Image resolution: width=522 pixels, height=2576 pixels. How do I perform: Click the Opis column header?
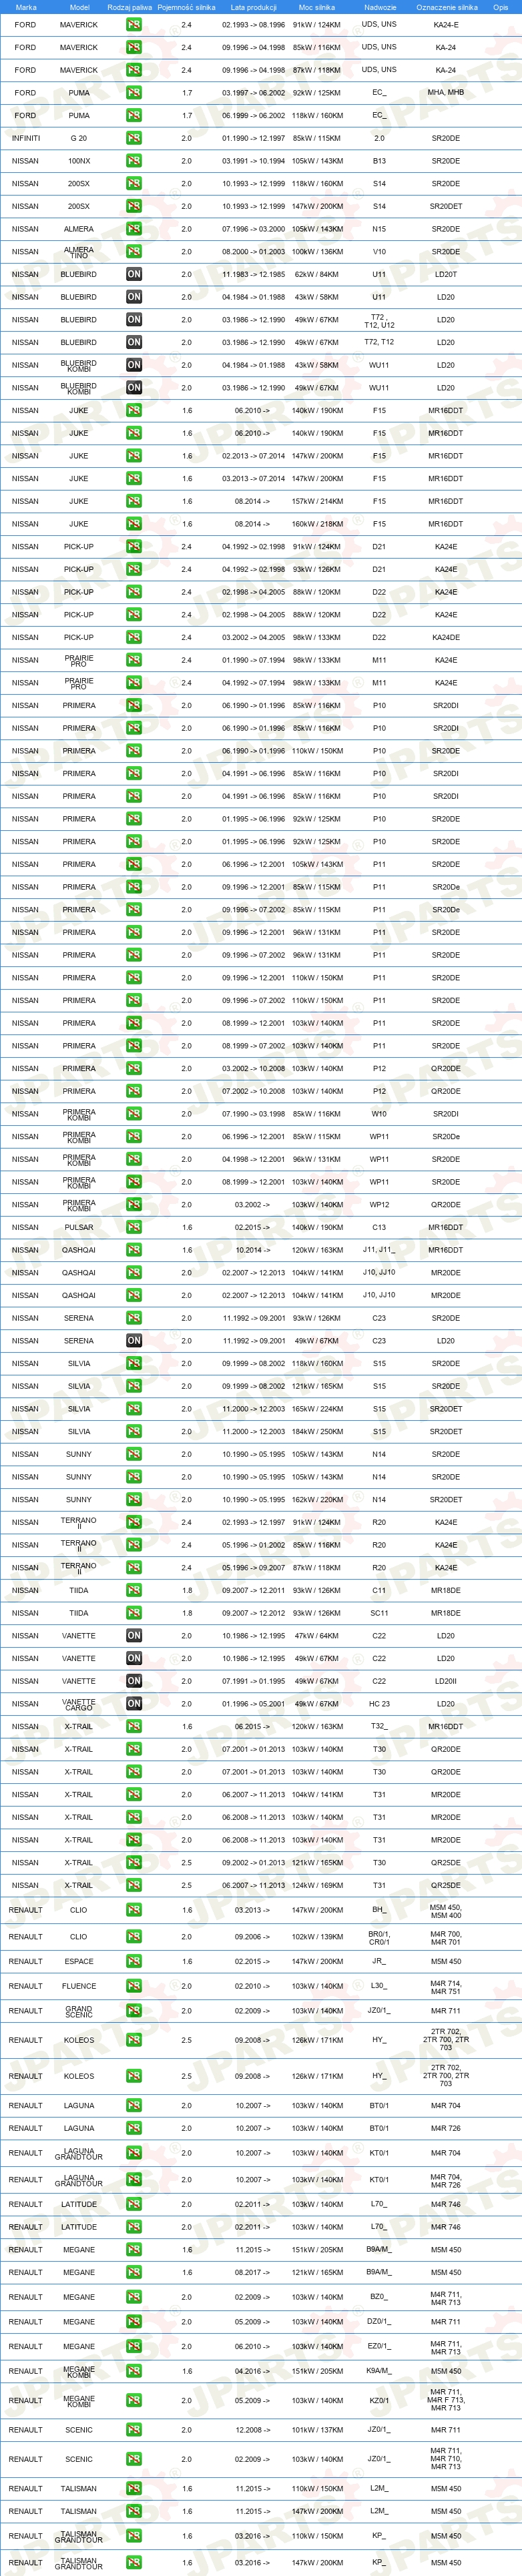pyautogui.click(x=501, y=7)
